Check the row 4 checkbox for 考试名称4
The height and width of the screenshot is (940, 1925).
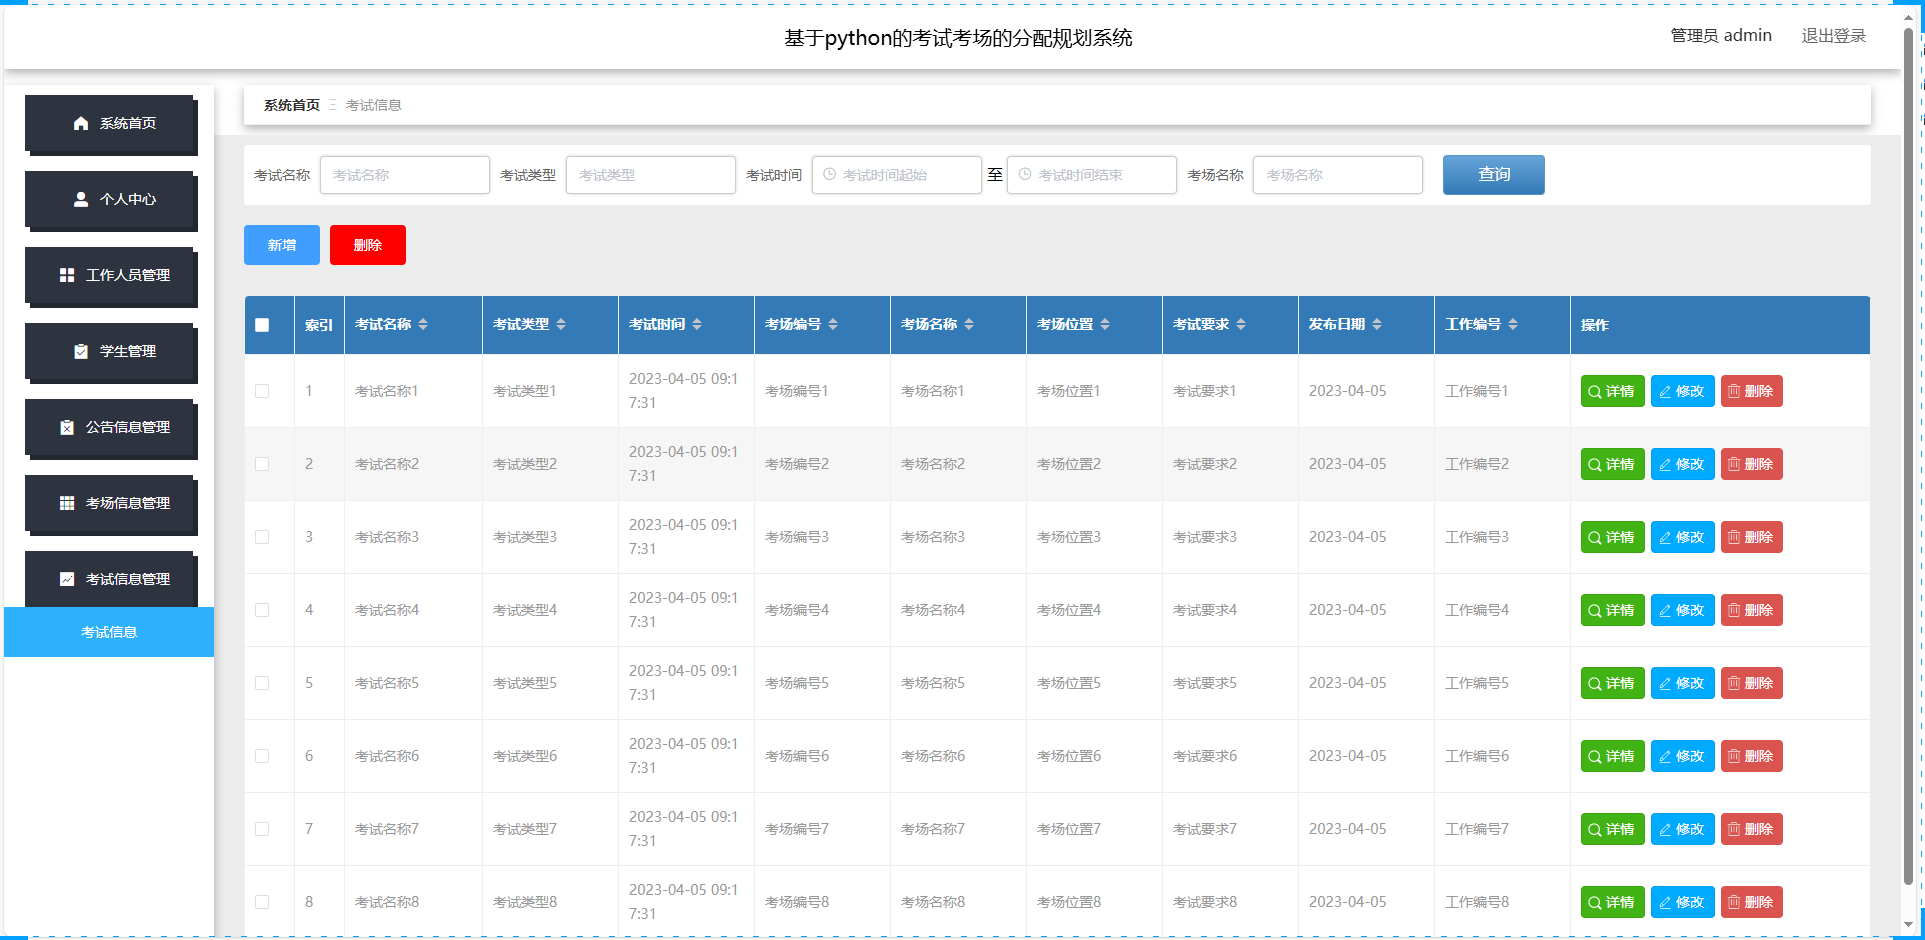262,610
